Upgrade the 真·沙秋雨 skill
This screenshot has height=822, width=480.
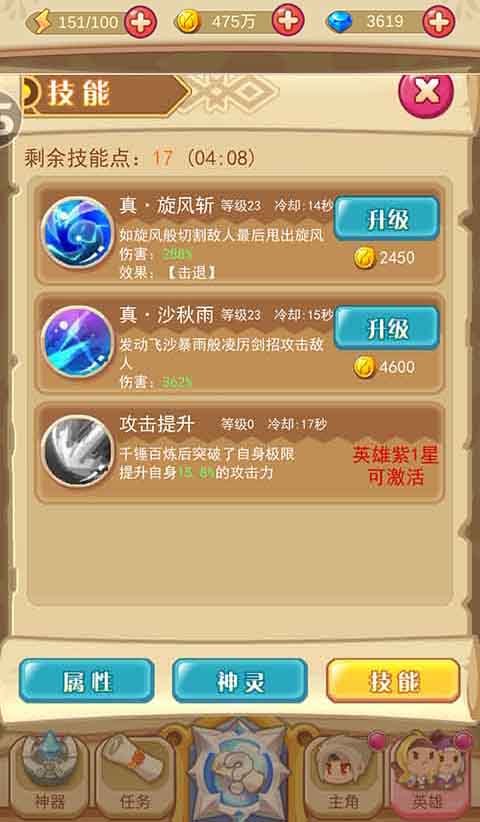point(387,328)
